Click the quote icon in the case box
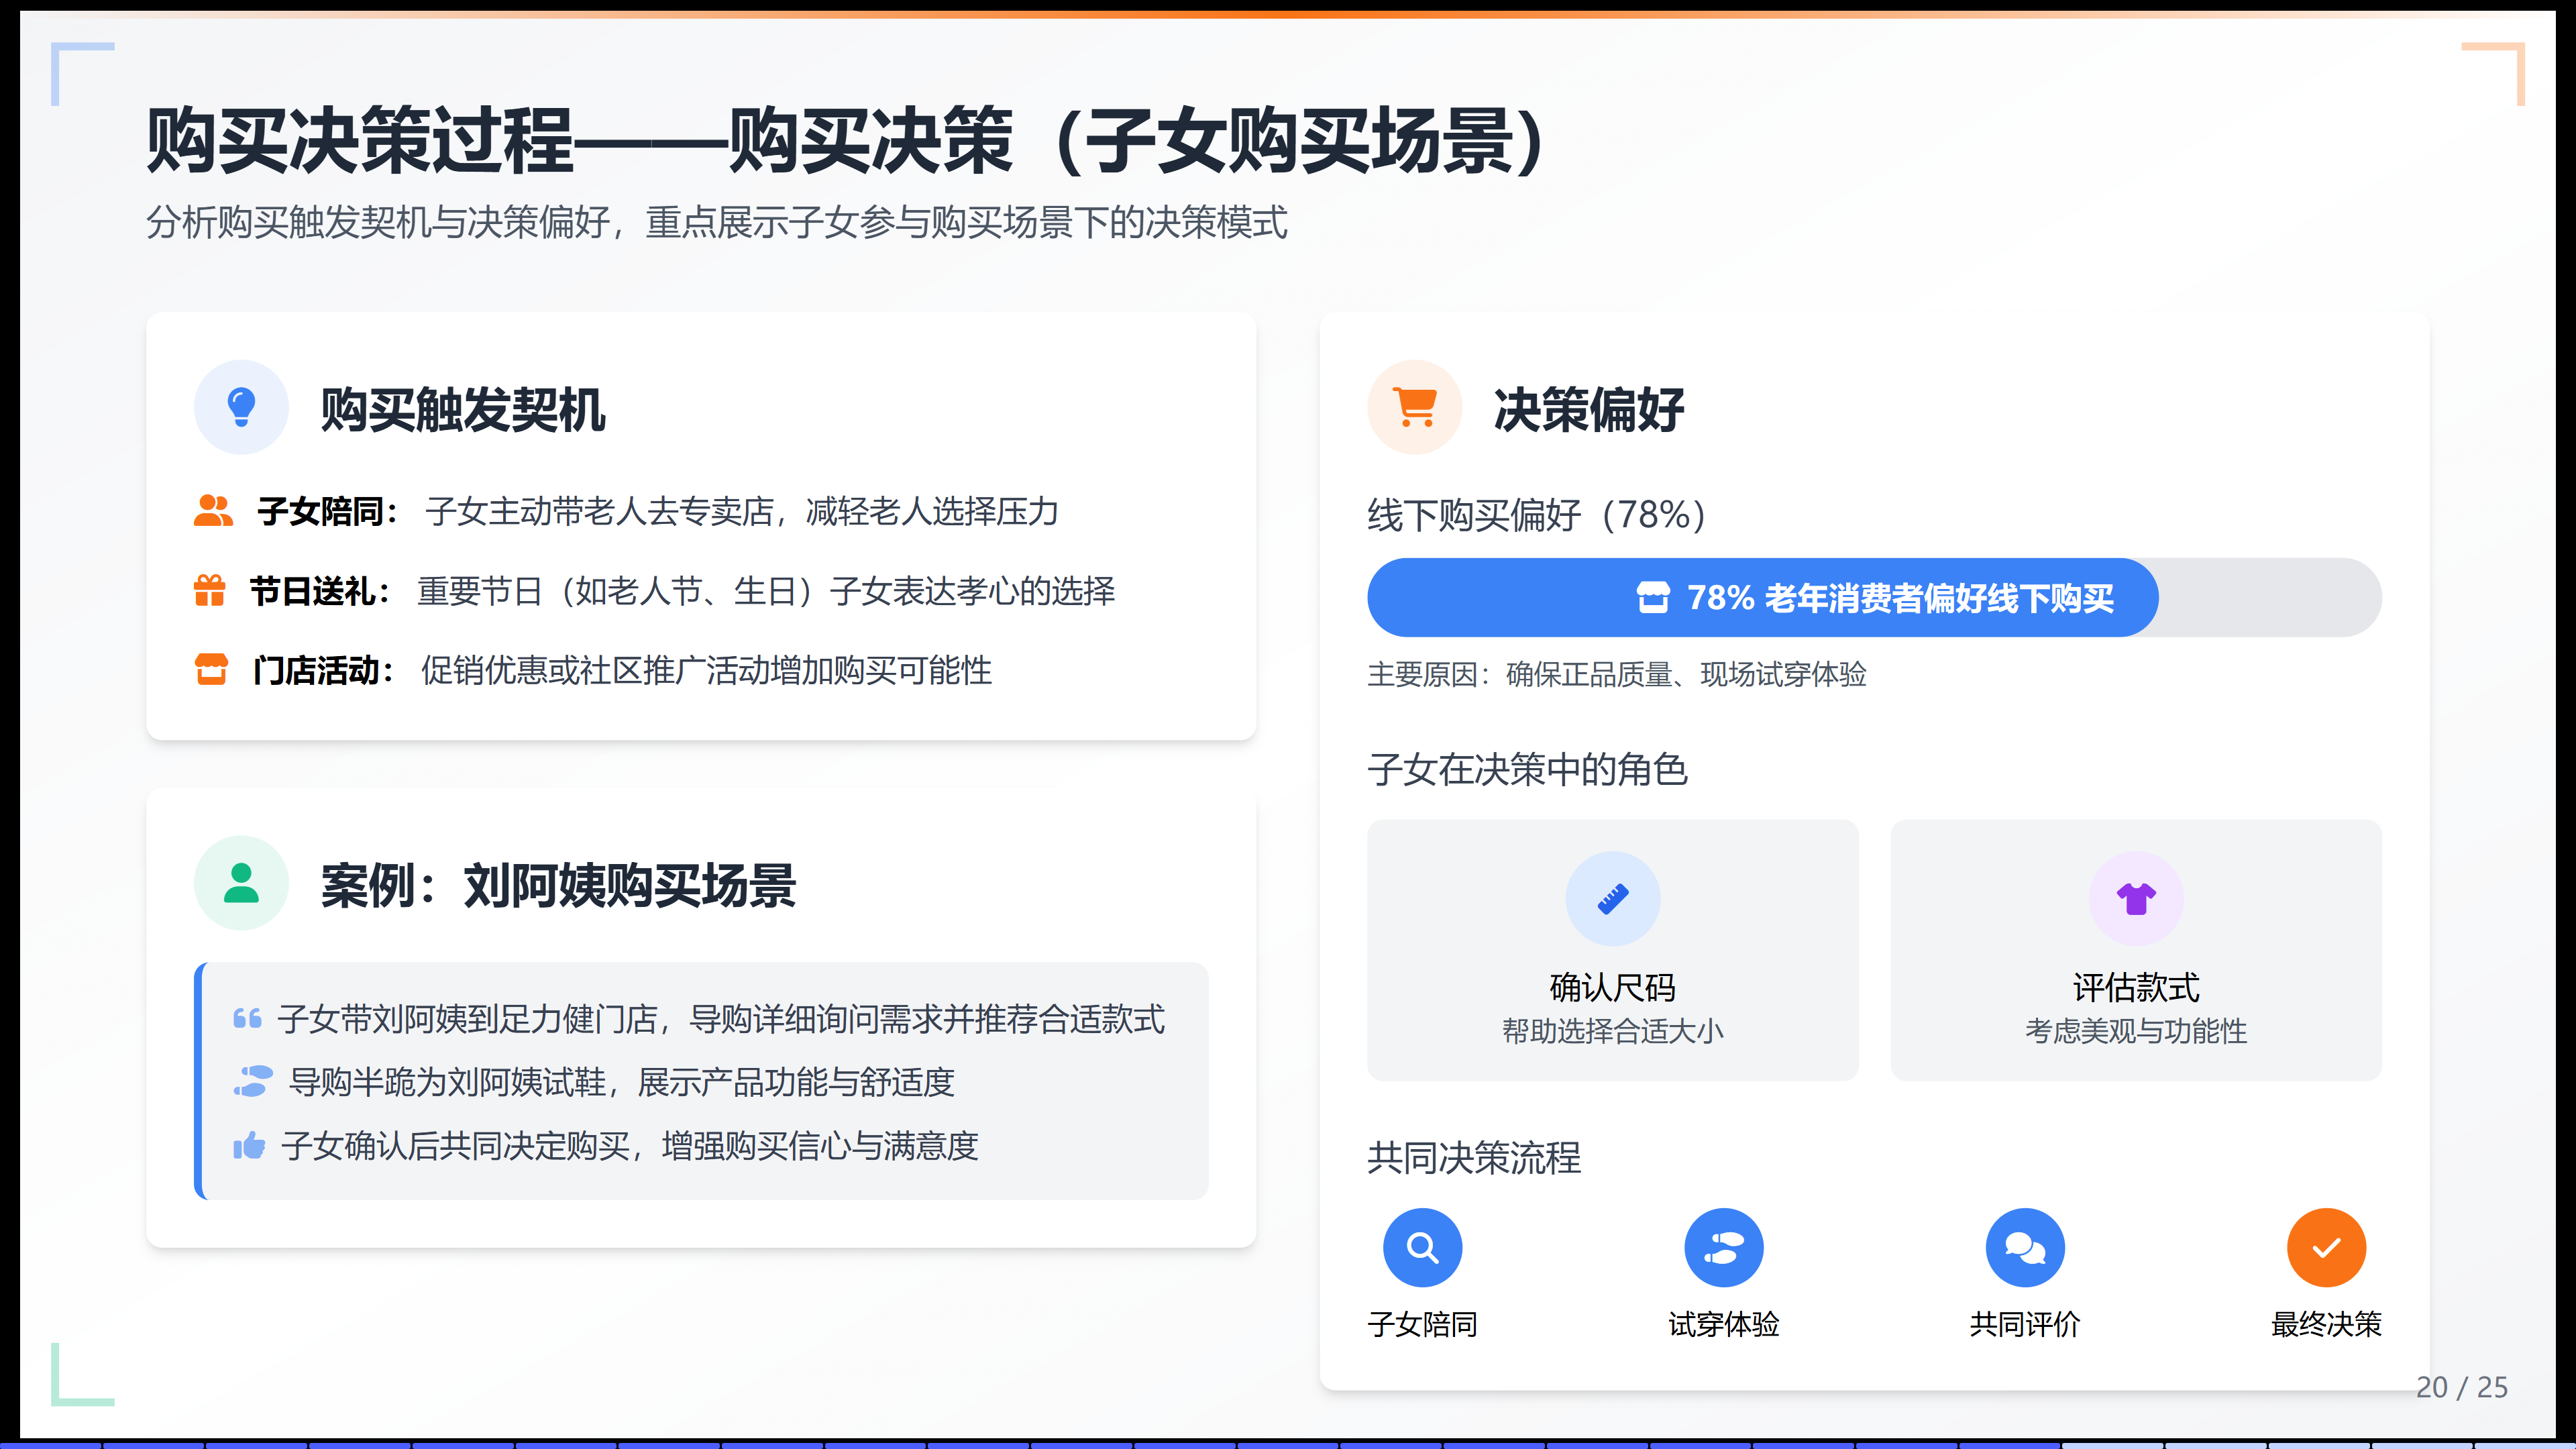The image size is (2576, 1449). pos(247,1018)
